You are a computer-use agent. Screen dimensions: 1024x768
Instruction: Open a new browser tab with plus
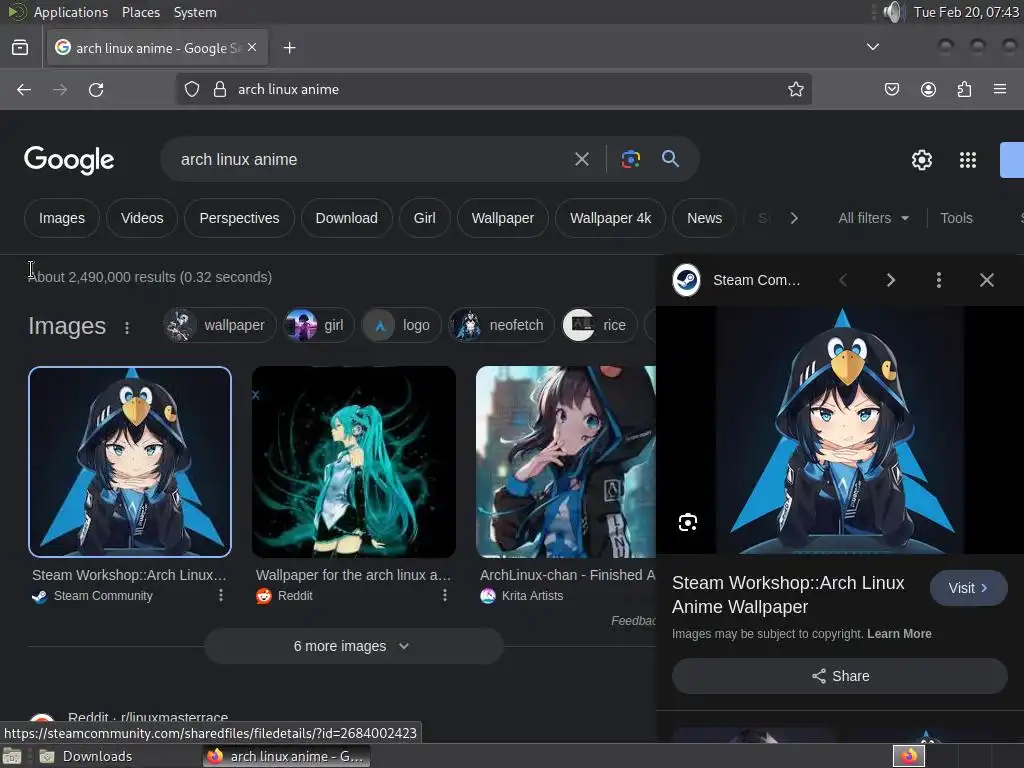pos(289,48)
